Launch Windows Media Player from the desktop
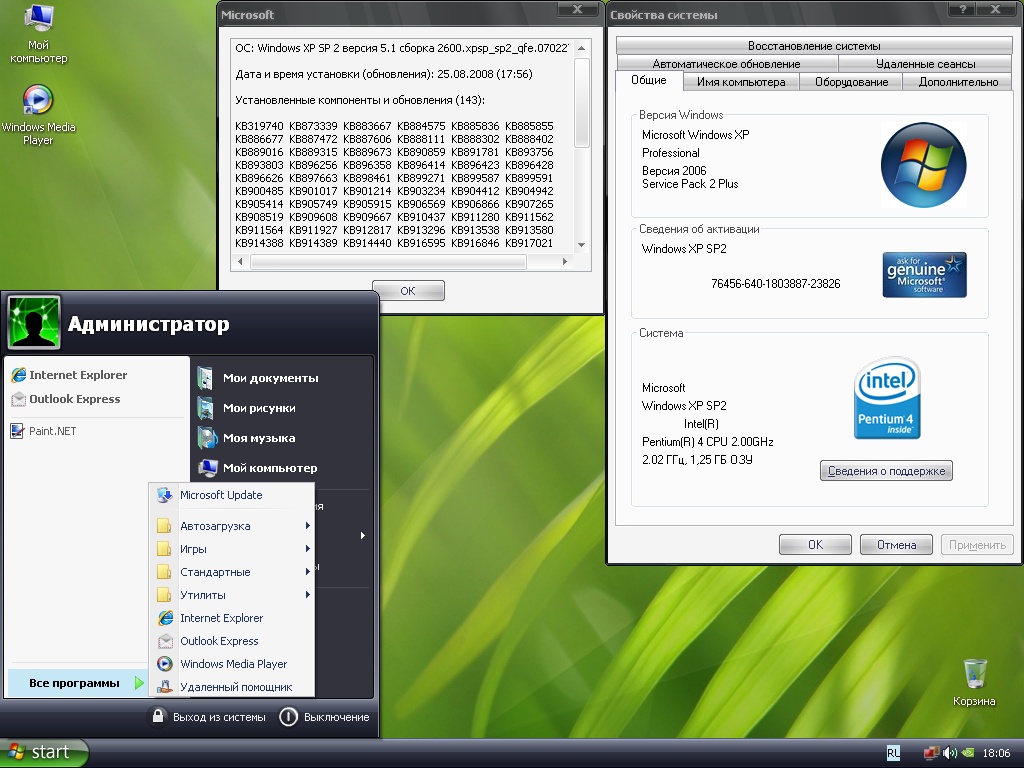 tap(38, 115)
